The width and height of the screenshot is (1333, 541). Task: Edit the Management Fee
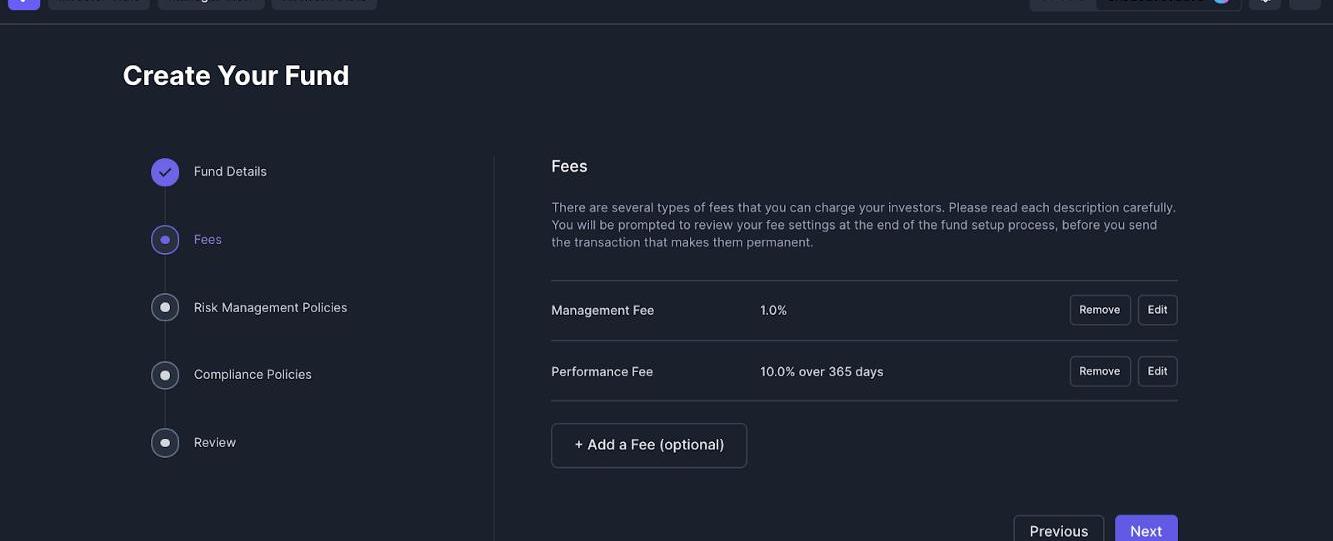(x=1158, y=310)
